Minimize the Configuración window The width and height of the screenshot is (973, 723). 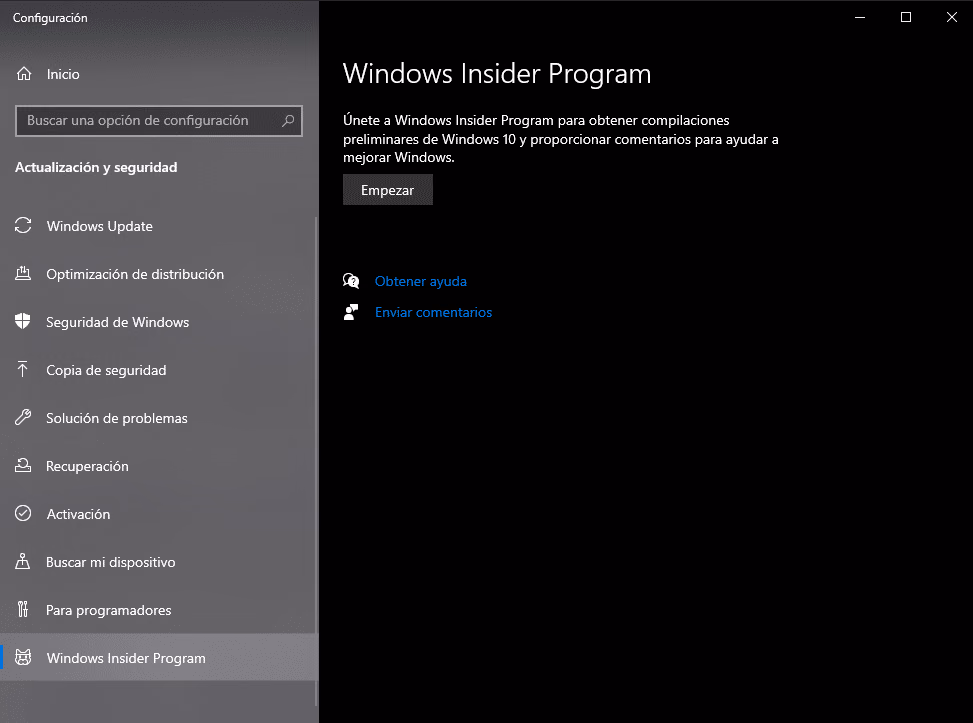point(860,17)
